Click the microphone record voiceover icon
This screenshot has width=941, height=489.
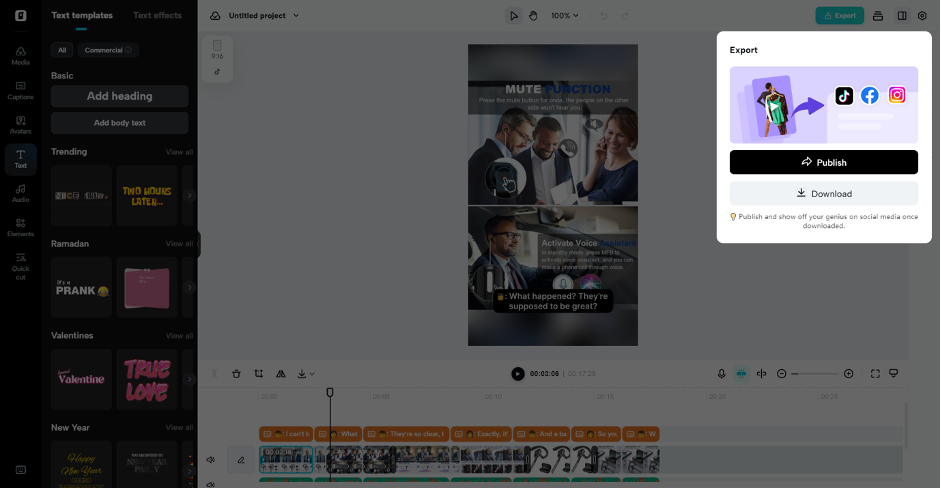pos(721,373)
